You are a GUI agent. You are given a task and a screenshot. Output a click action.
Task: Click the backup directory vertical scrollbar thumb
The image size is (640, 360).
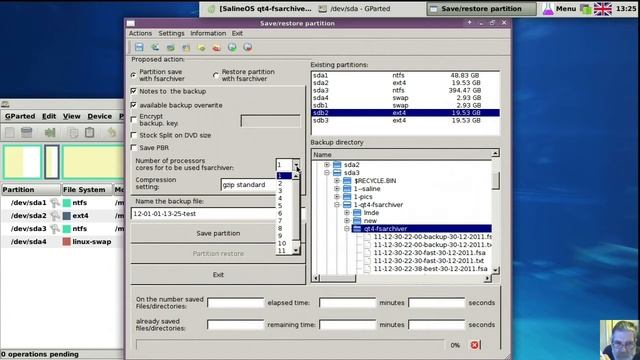point(496,181)
